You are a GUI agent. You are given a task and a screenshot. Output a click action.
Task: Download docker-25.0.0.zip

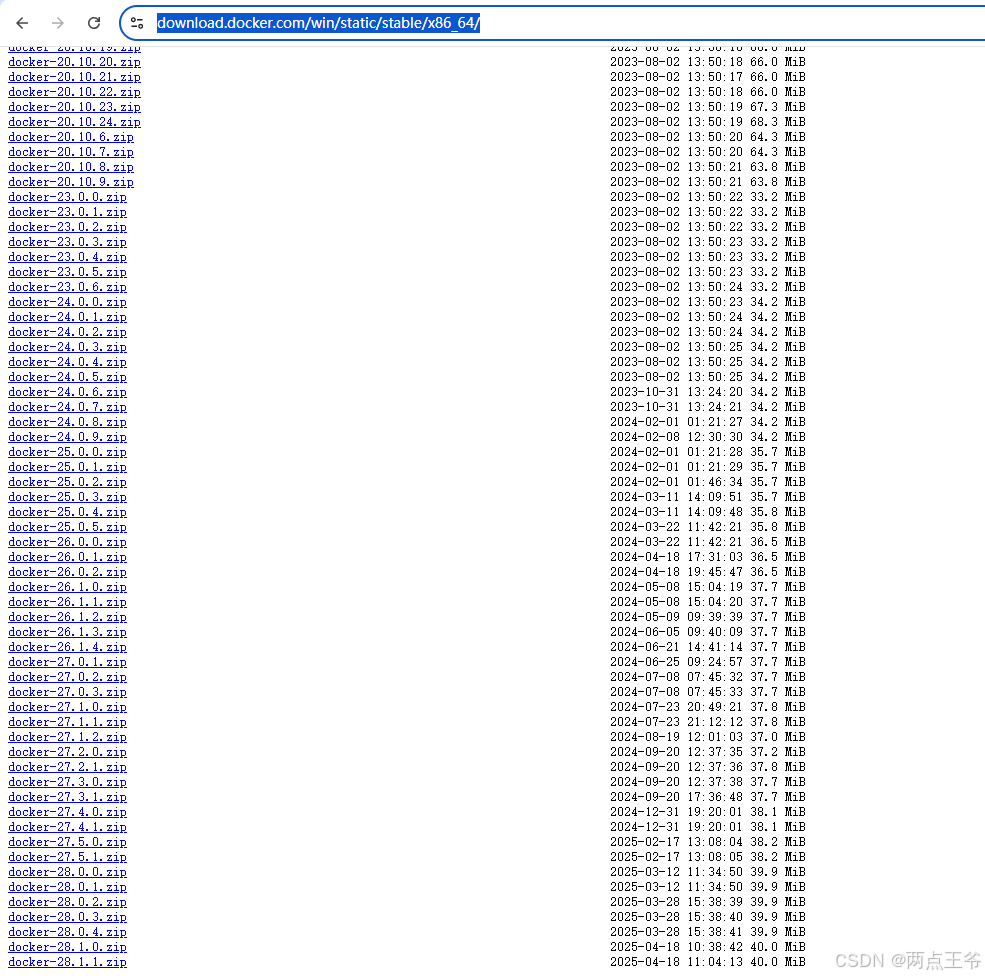pos(67,452)
